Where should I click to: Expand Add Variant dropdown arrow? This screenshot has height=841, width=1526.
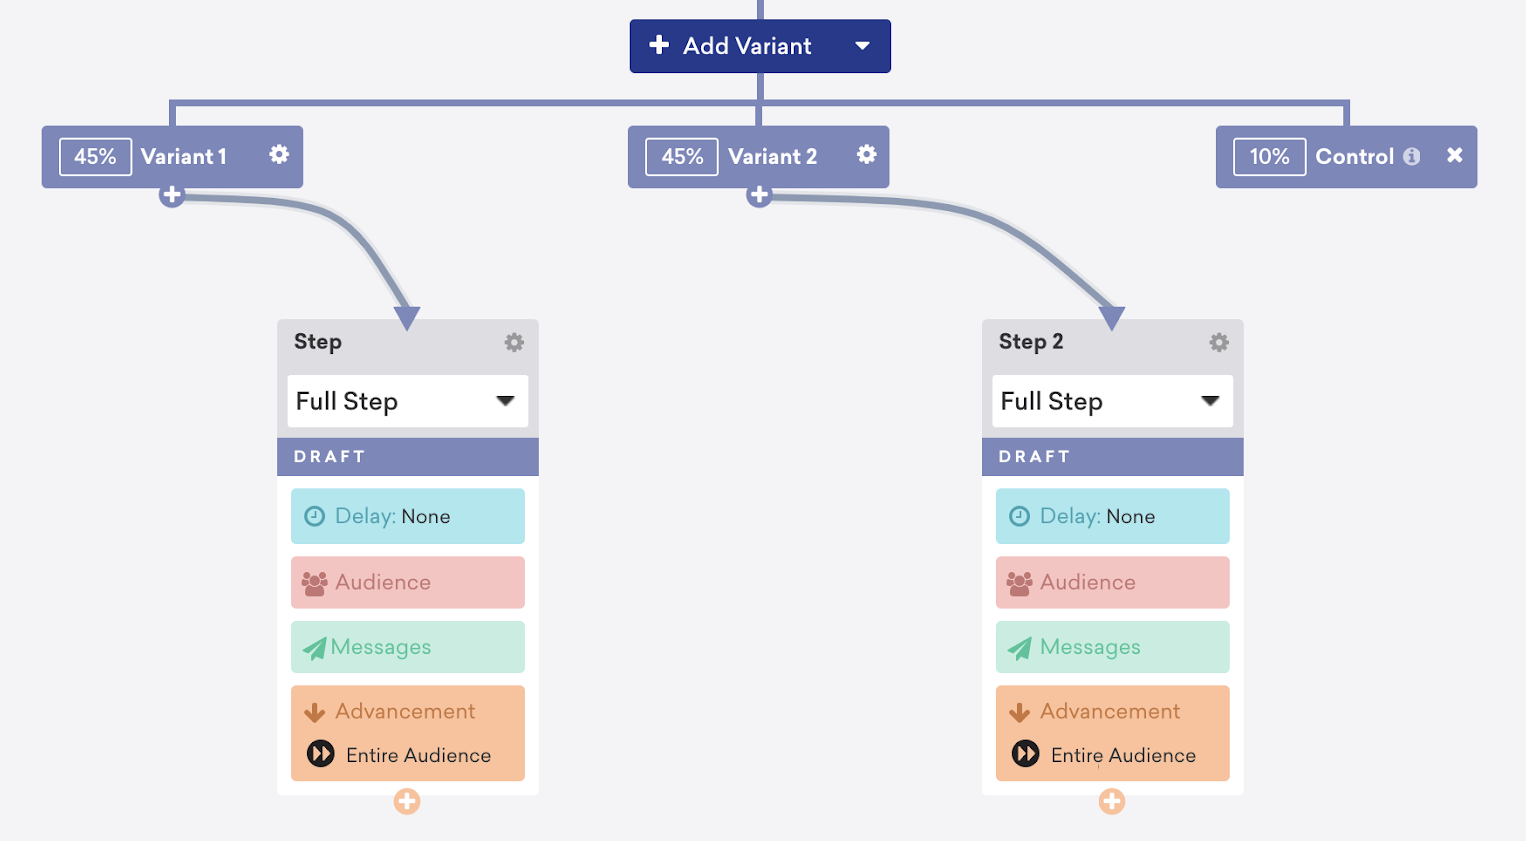[862, 46]
